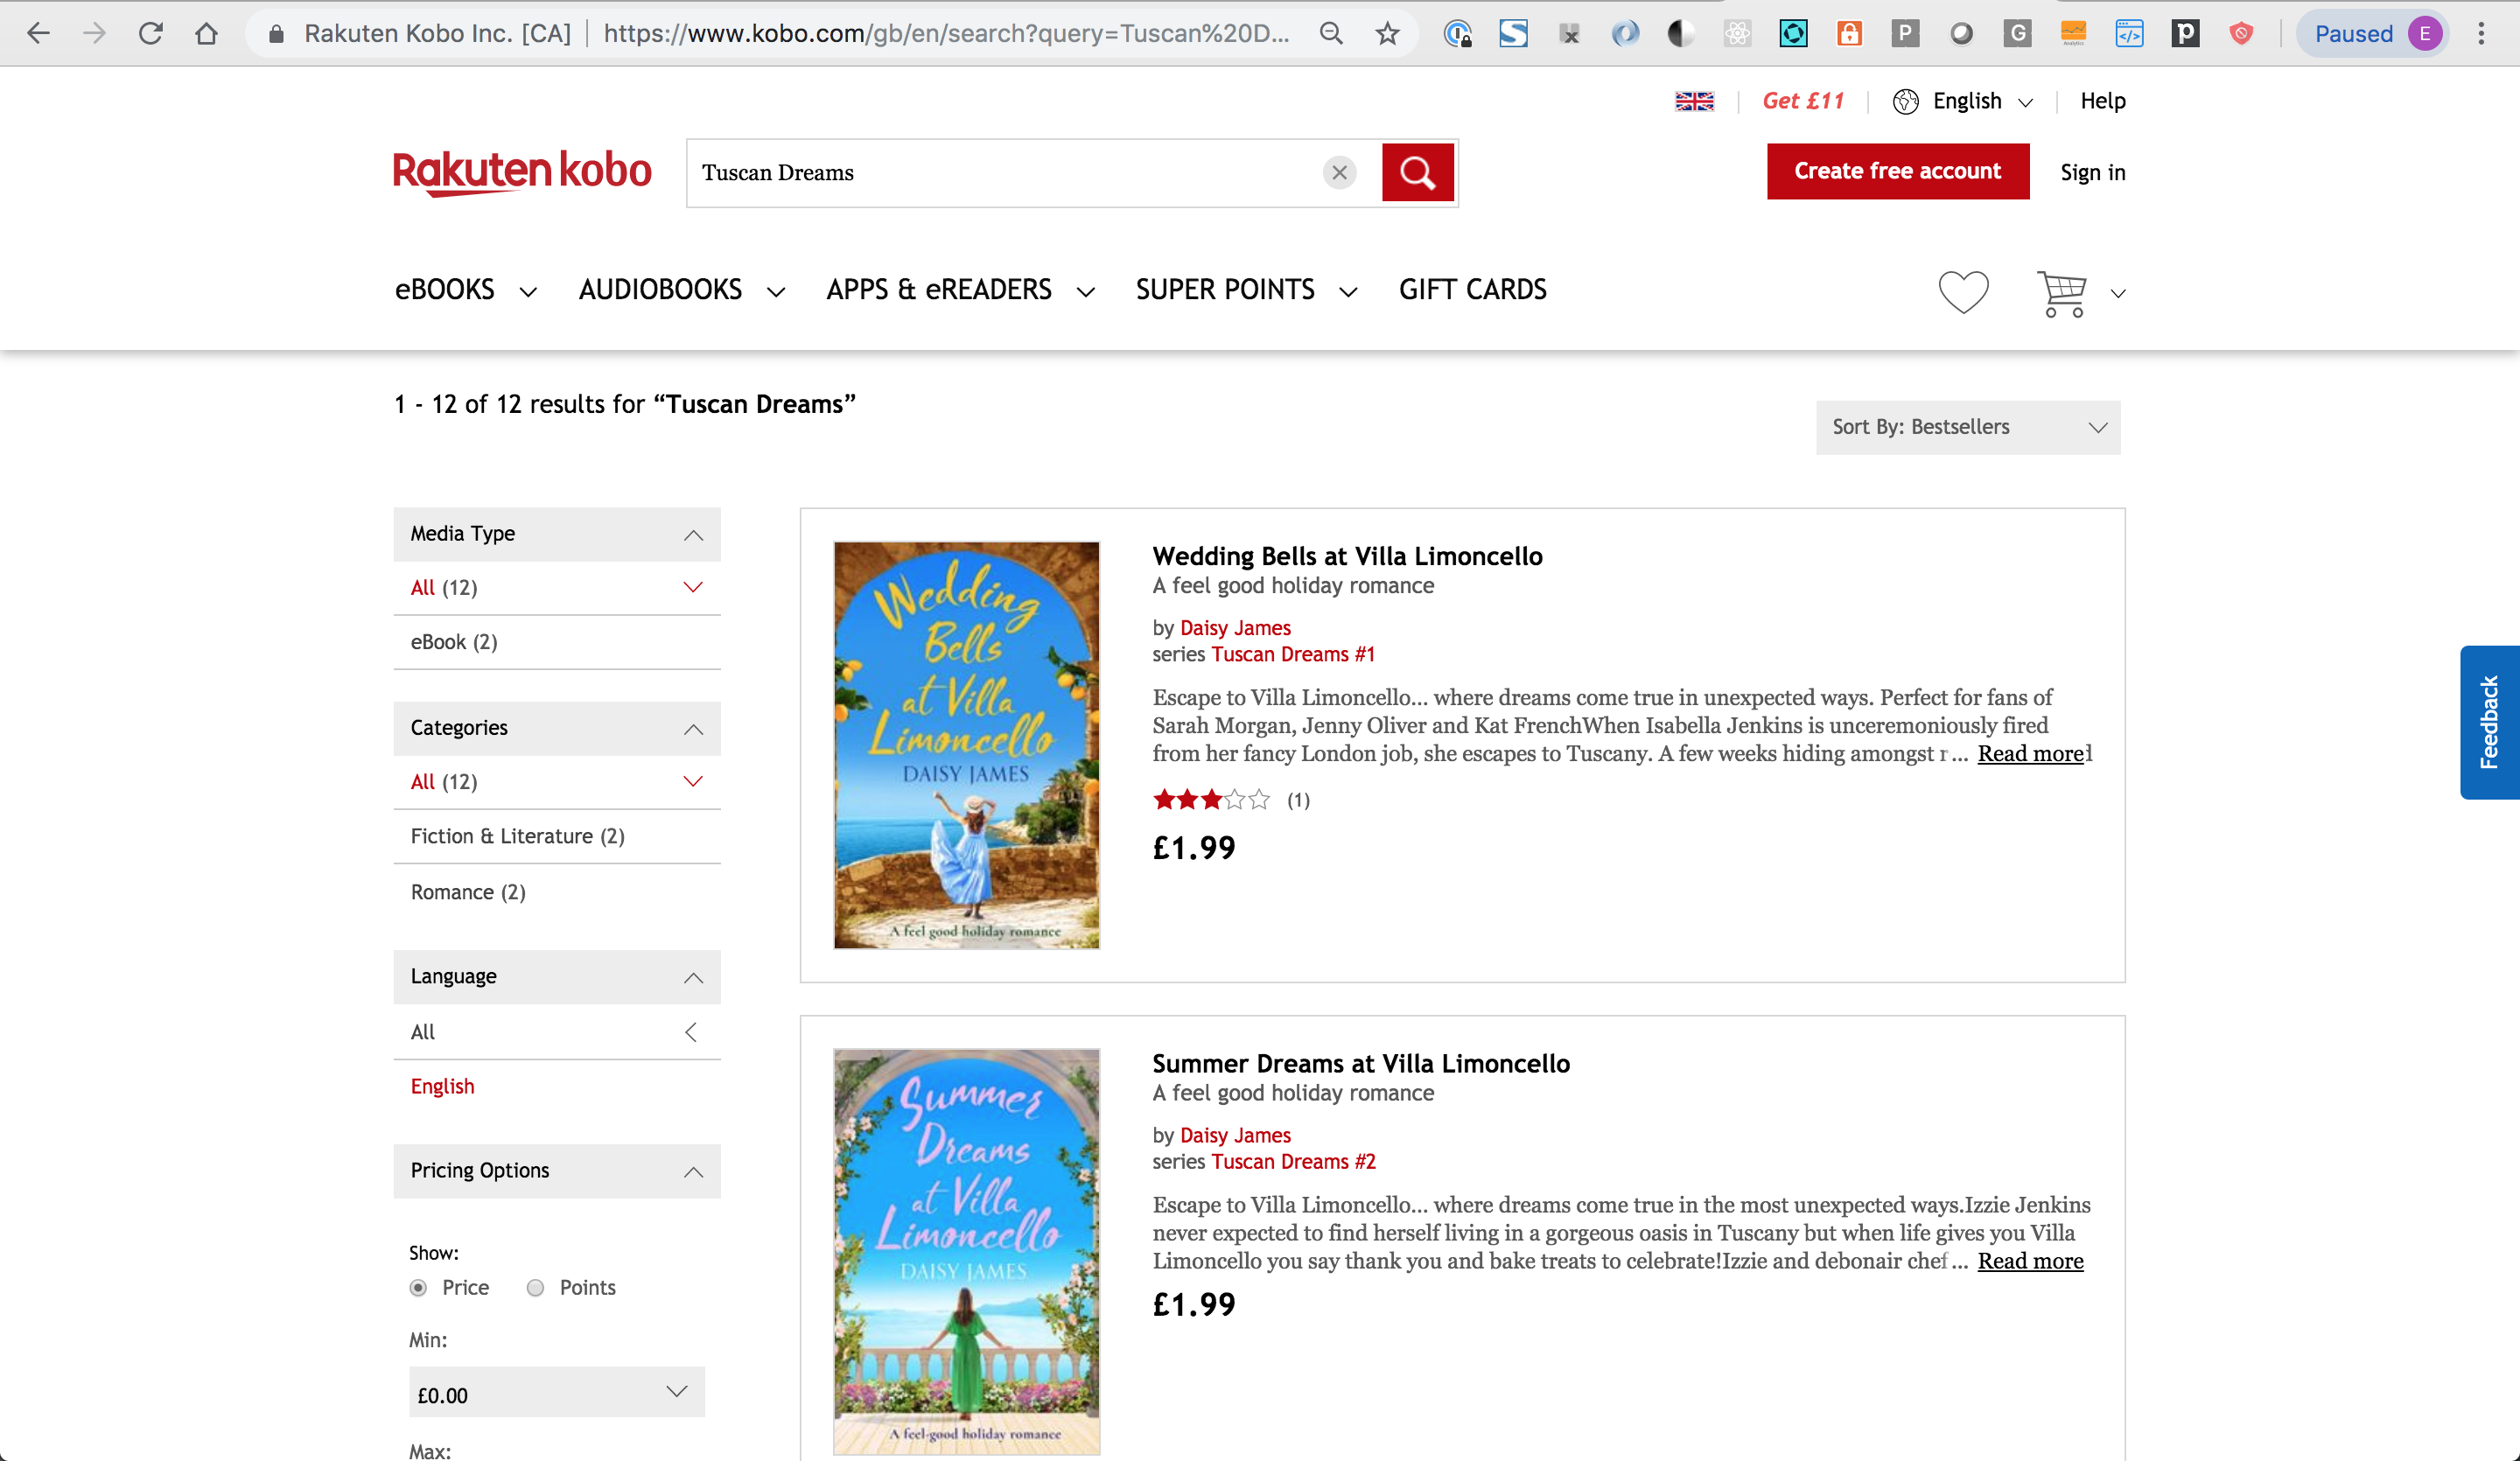Click the Sign in link
The width and height of the screenshot is (2520, 1461).
click(2092, 172)
